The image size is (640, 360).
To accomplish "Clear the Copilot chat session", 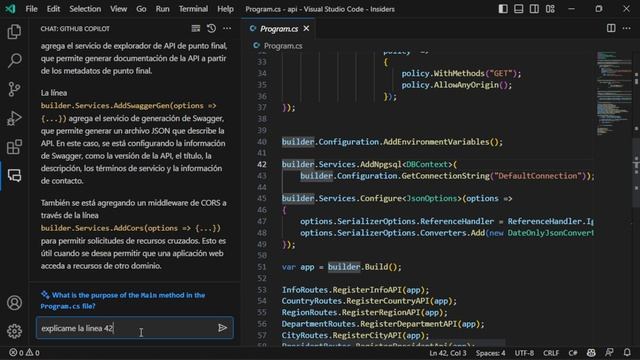I will pos(196,28).
